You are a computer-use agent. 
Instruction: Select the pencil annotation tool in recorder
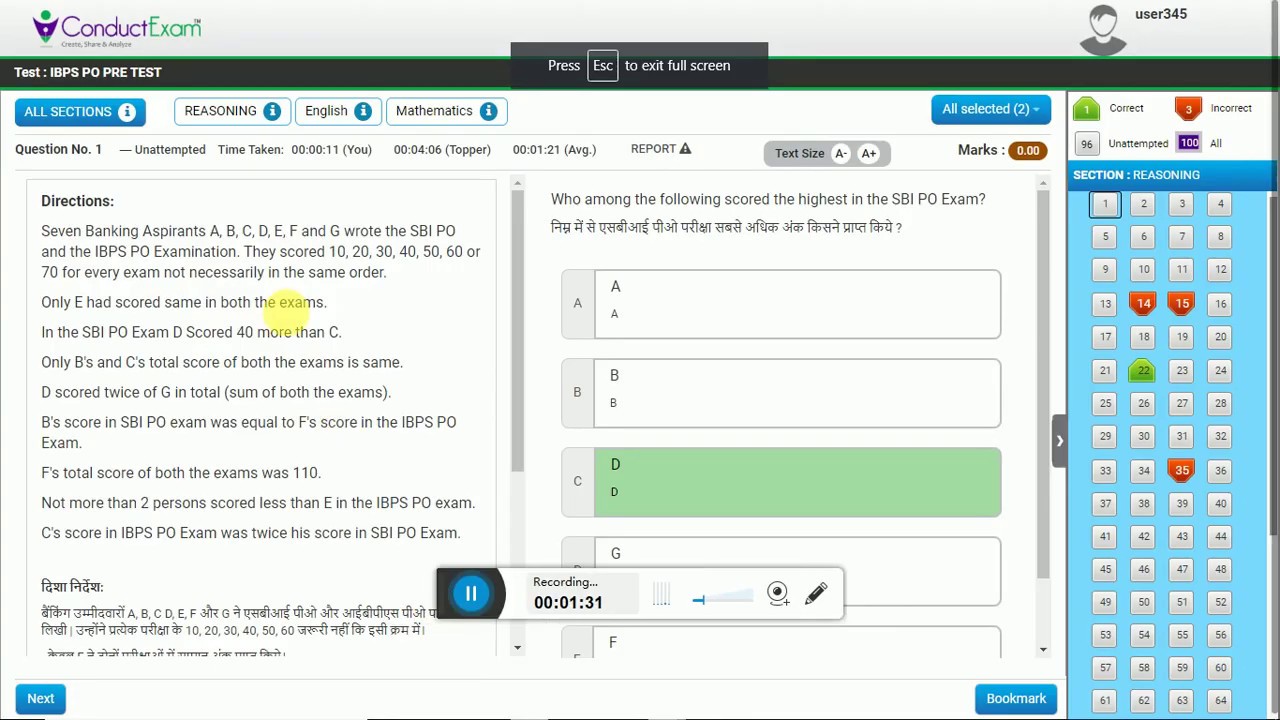(x=816, y=594)
